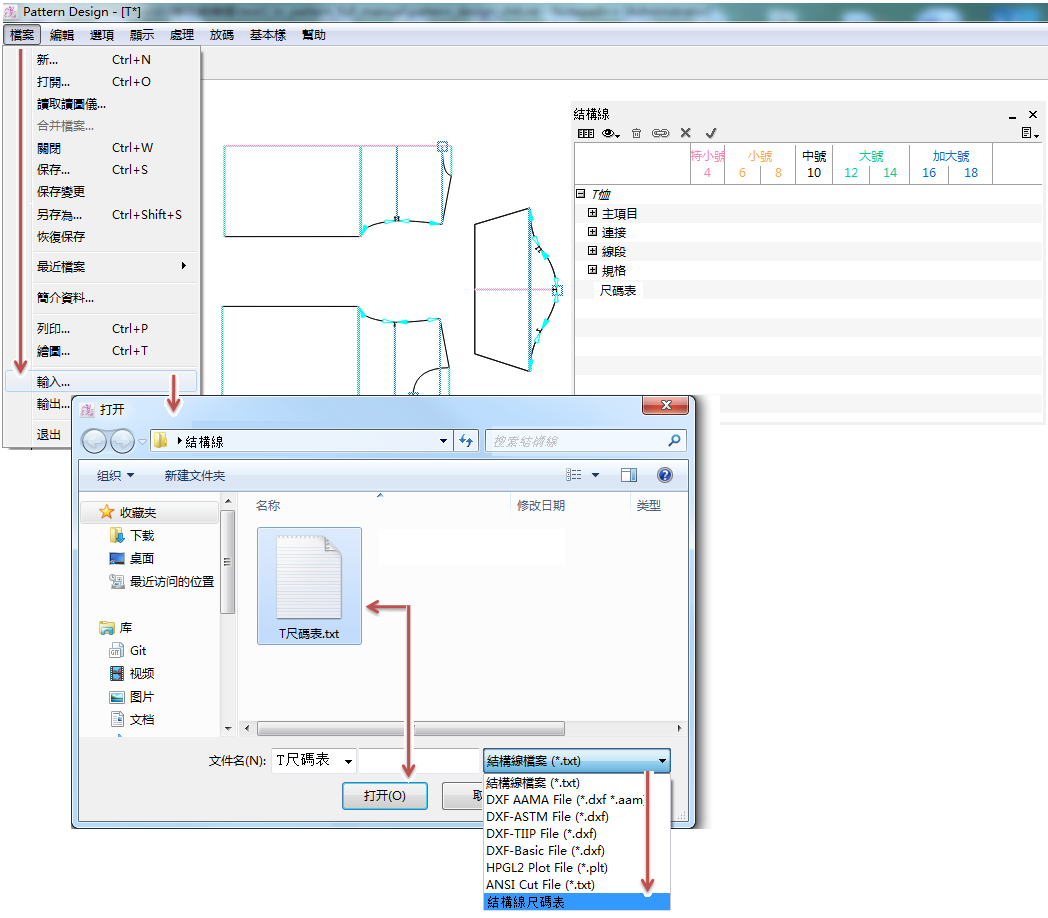The image size is (1048, 918).
Task: Click the 大號 size group header
Action: click(x=871, y=156)
